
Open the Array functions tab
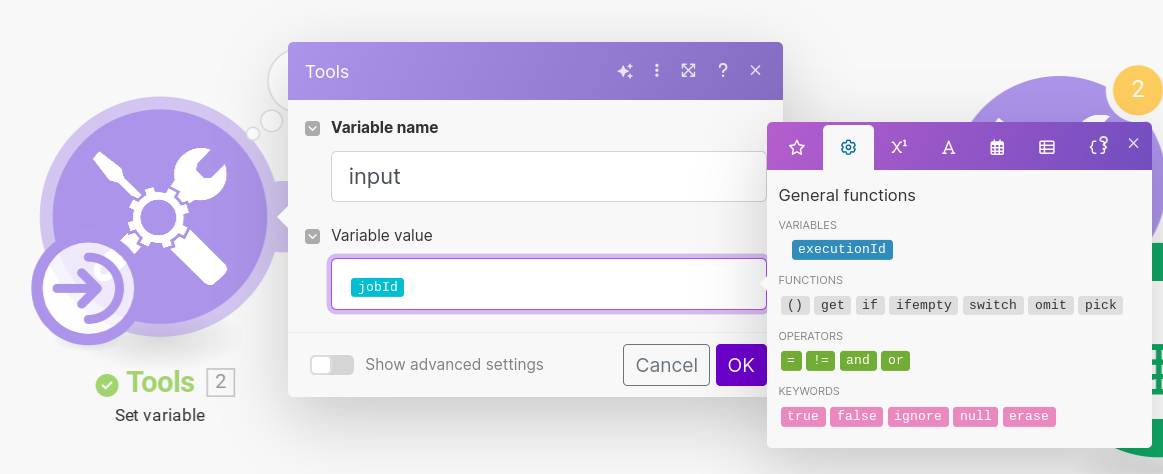(x=1047, y=148)
